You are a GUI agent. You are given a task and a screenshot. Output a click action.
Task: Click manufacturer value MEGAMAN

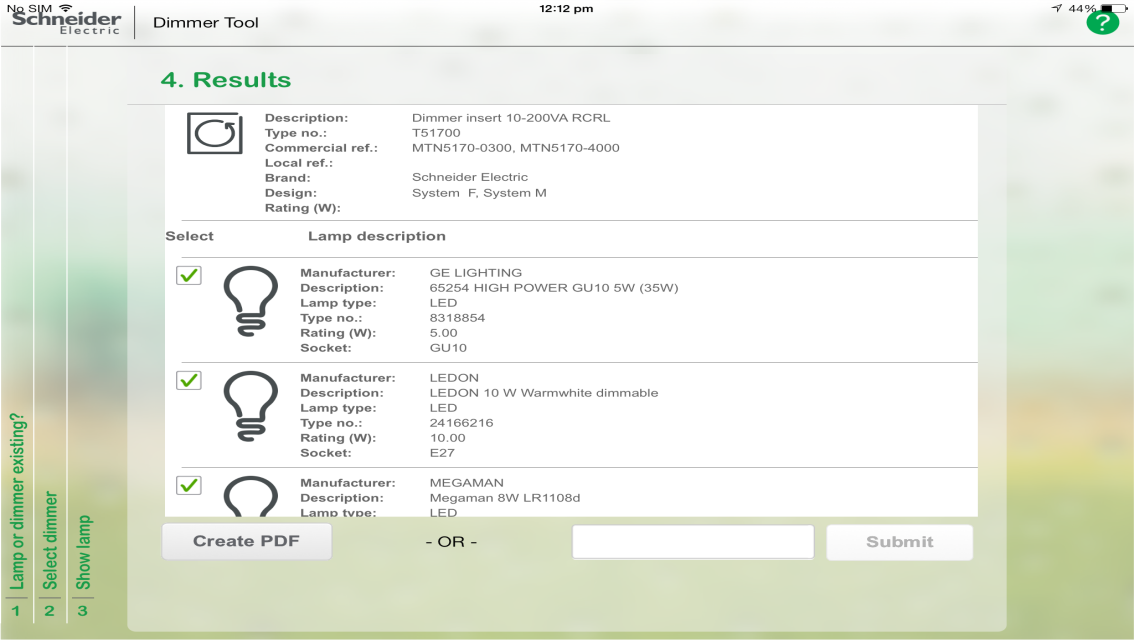[x=466, y=483]
